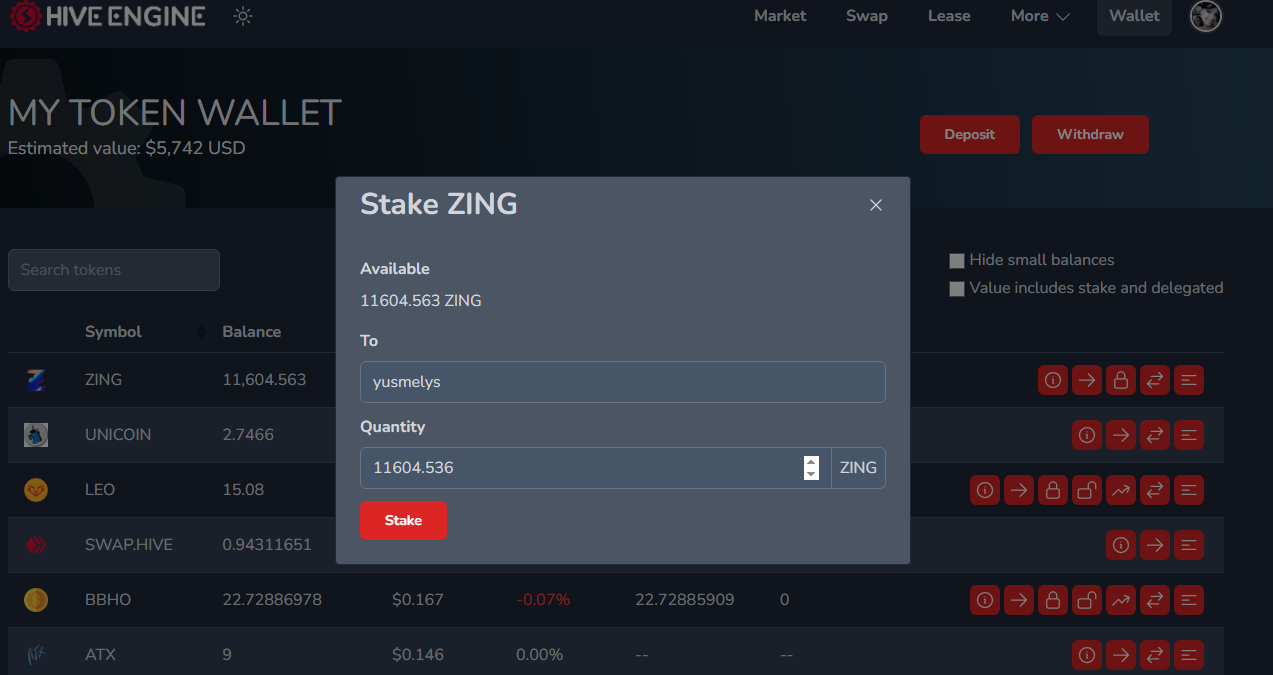Click the red Stake button

[403, 520]
